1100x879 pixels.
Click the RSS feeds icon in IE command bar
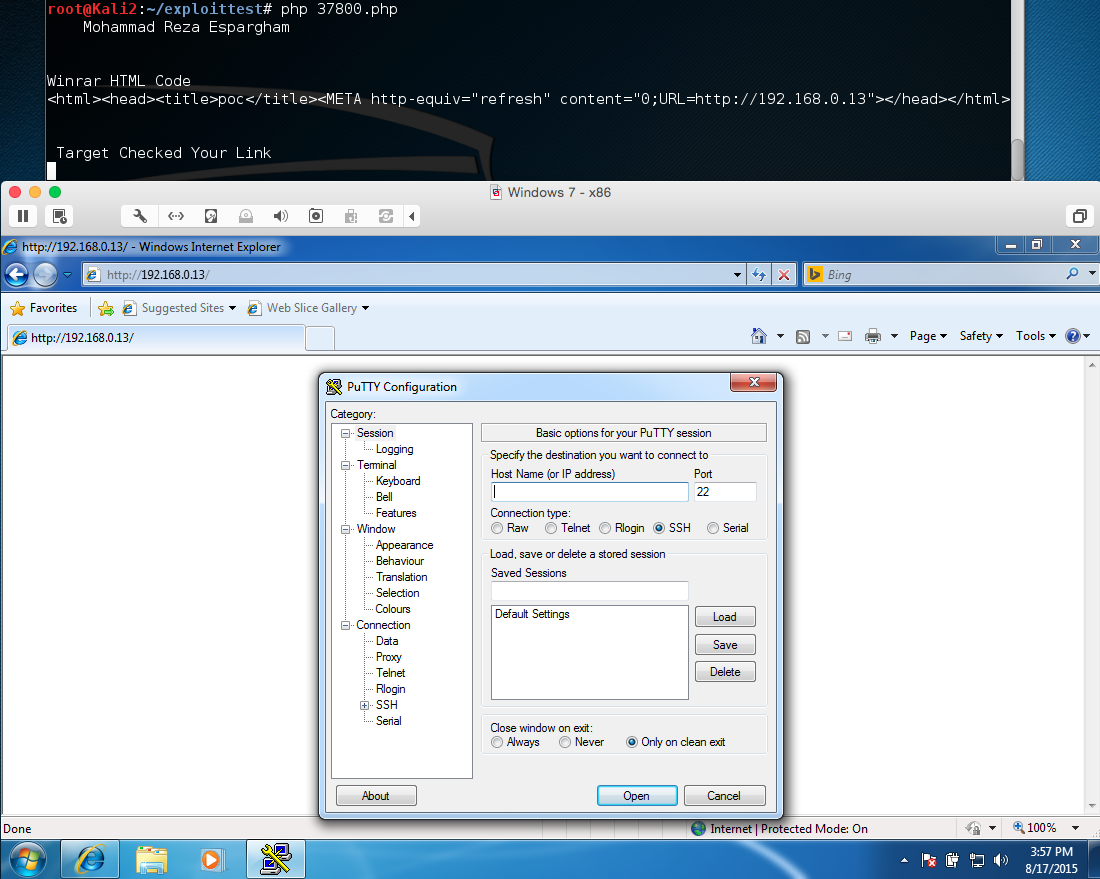point(803,337)
